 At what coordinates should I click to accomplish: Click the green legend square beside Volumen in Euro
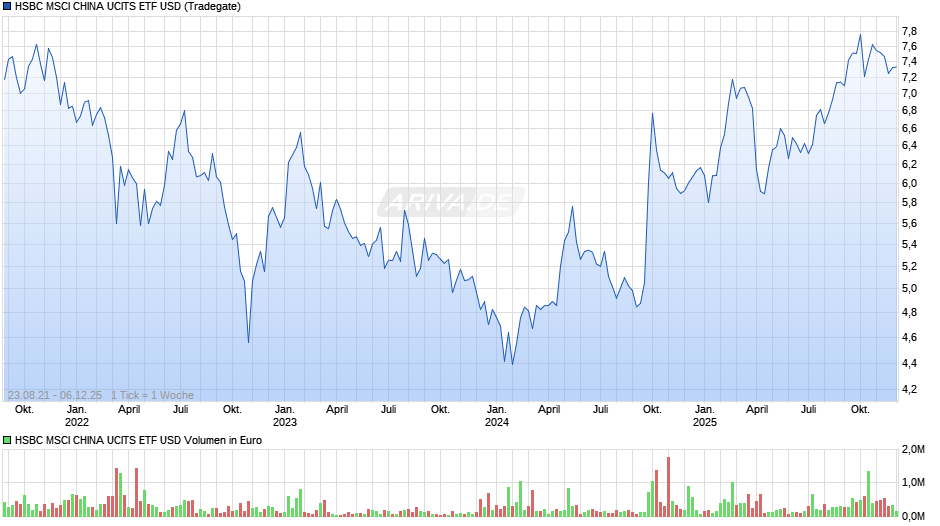click(x=7, y=440)
